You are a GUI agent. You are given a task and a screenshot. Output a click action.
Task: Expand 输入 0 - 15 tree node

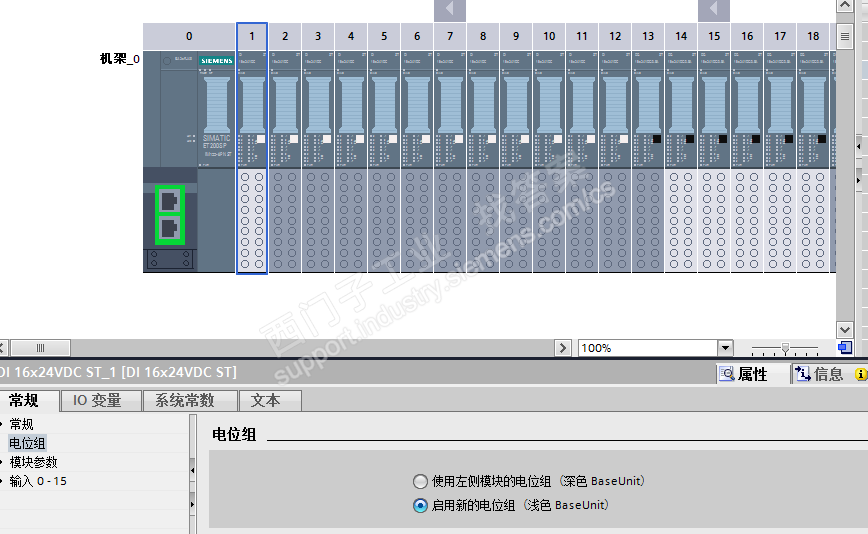pos(2,481)
